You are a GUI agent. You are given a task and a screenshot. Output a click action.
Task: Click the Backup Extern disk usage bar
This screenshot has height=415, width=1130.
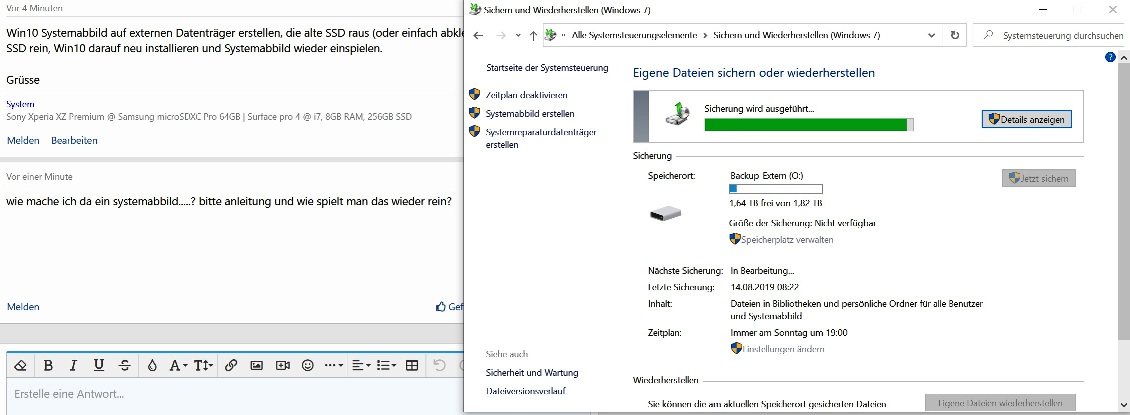coord(775,189)
